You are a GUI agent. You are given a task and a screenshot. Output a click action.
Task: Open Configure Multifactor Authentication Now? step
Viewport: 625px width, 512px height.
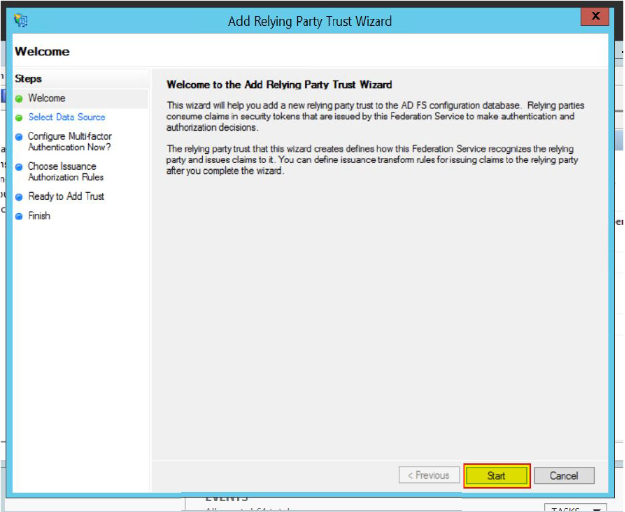(69, 142)
